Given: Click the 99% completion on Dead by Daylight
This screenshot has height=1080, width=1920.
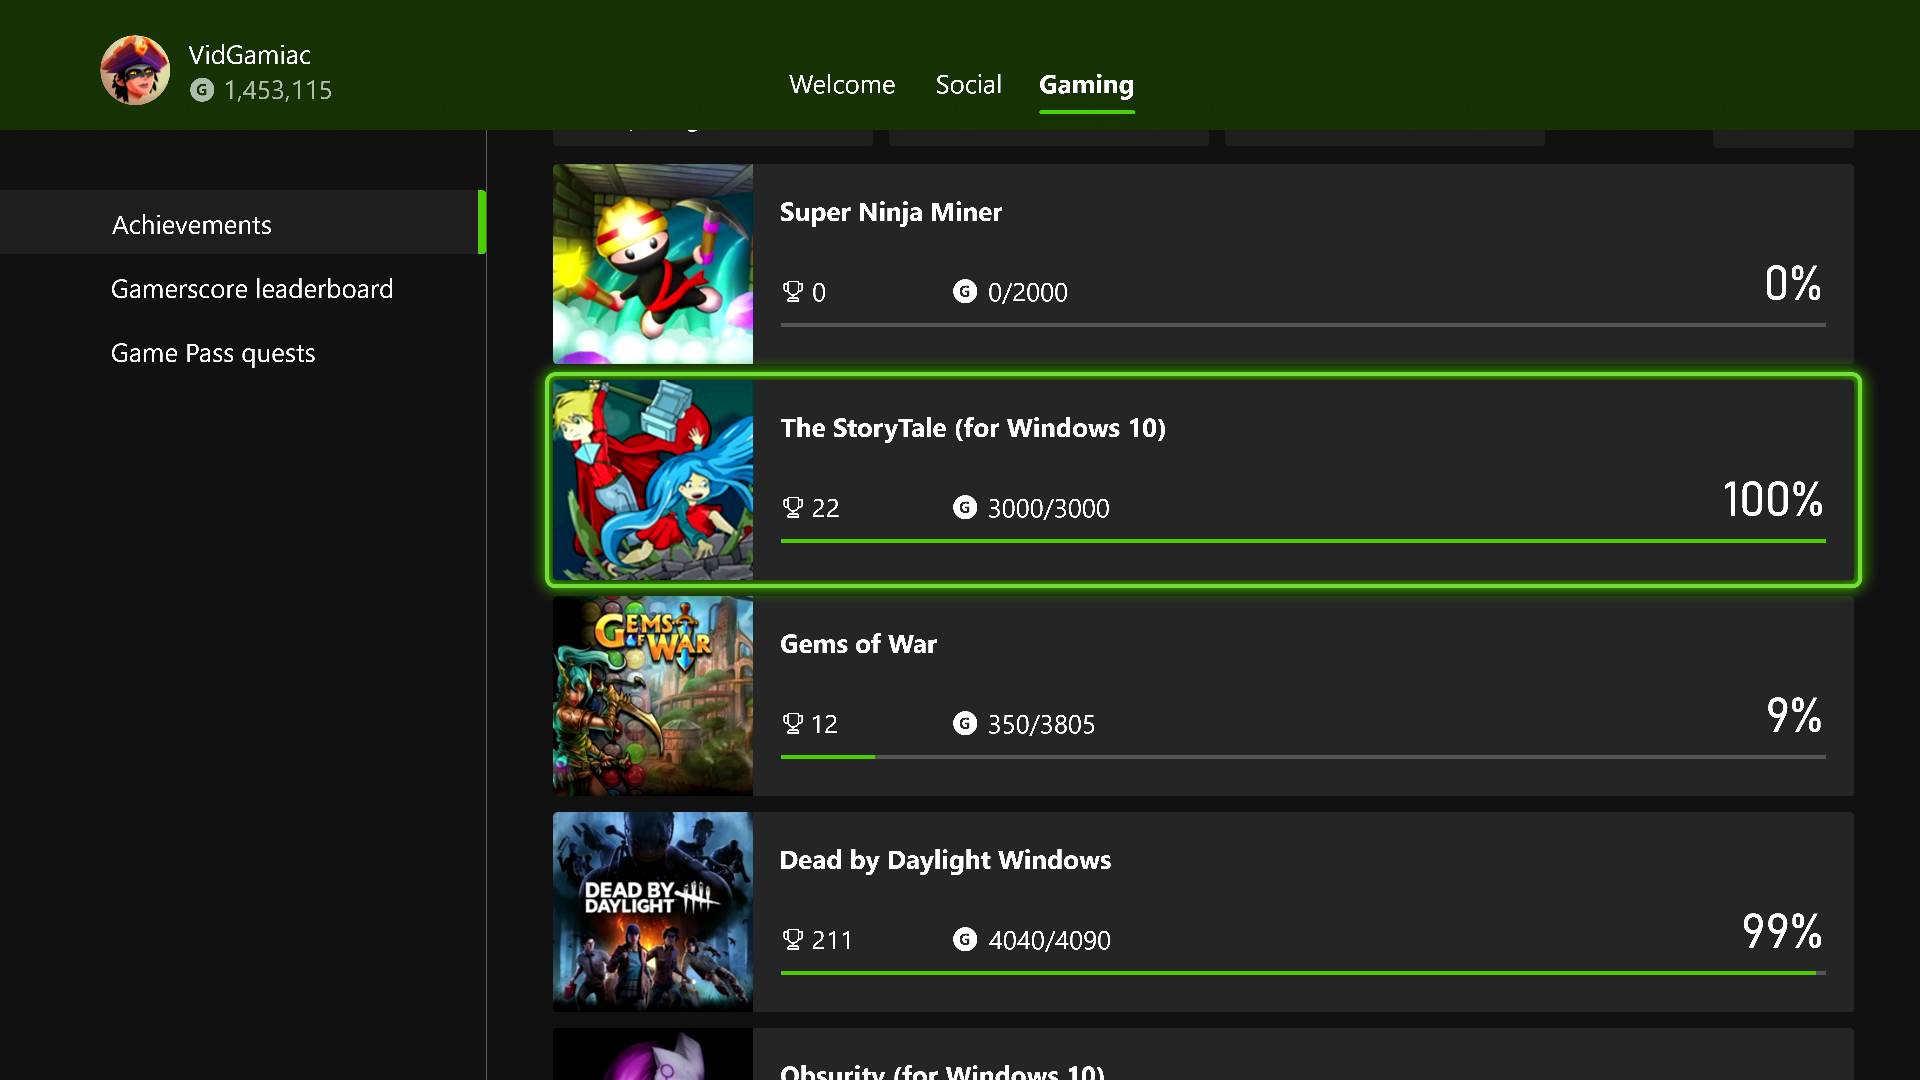Looking at the screenshot, I should [1782, 931].
